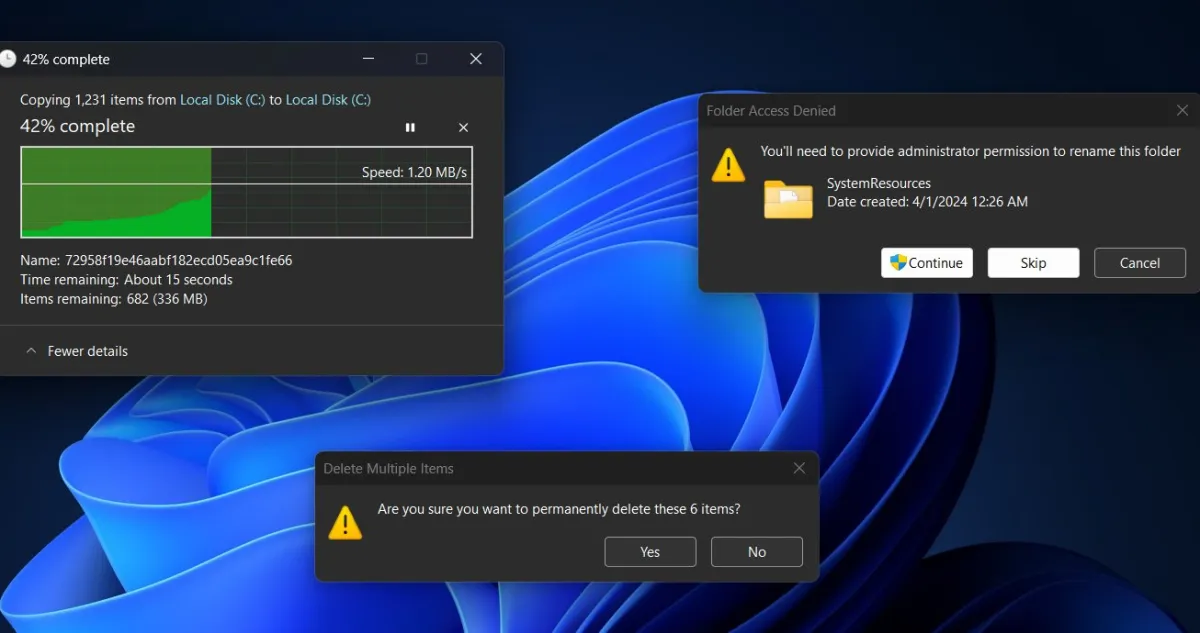Screen dimensions: 1200x633
Task: Minimize the 42% complete copy window
Action: [x=368, y=59]
